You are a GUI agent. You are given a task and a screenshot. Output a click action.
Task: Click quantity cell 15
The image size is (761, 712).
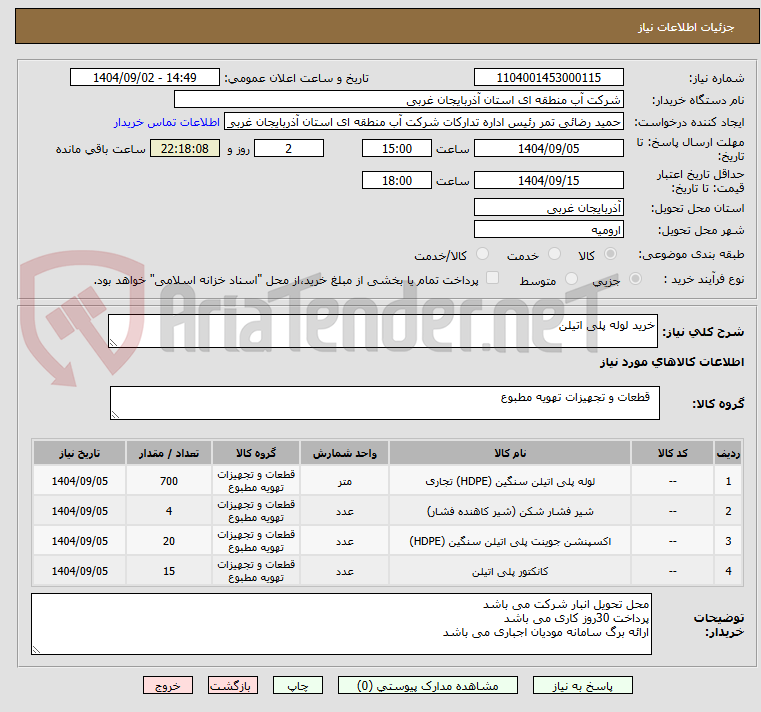click(x=168, y=571)
